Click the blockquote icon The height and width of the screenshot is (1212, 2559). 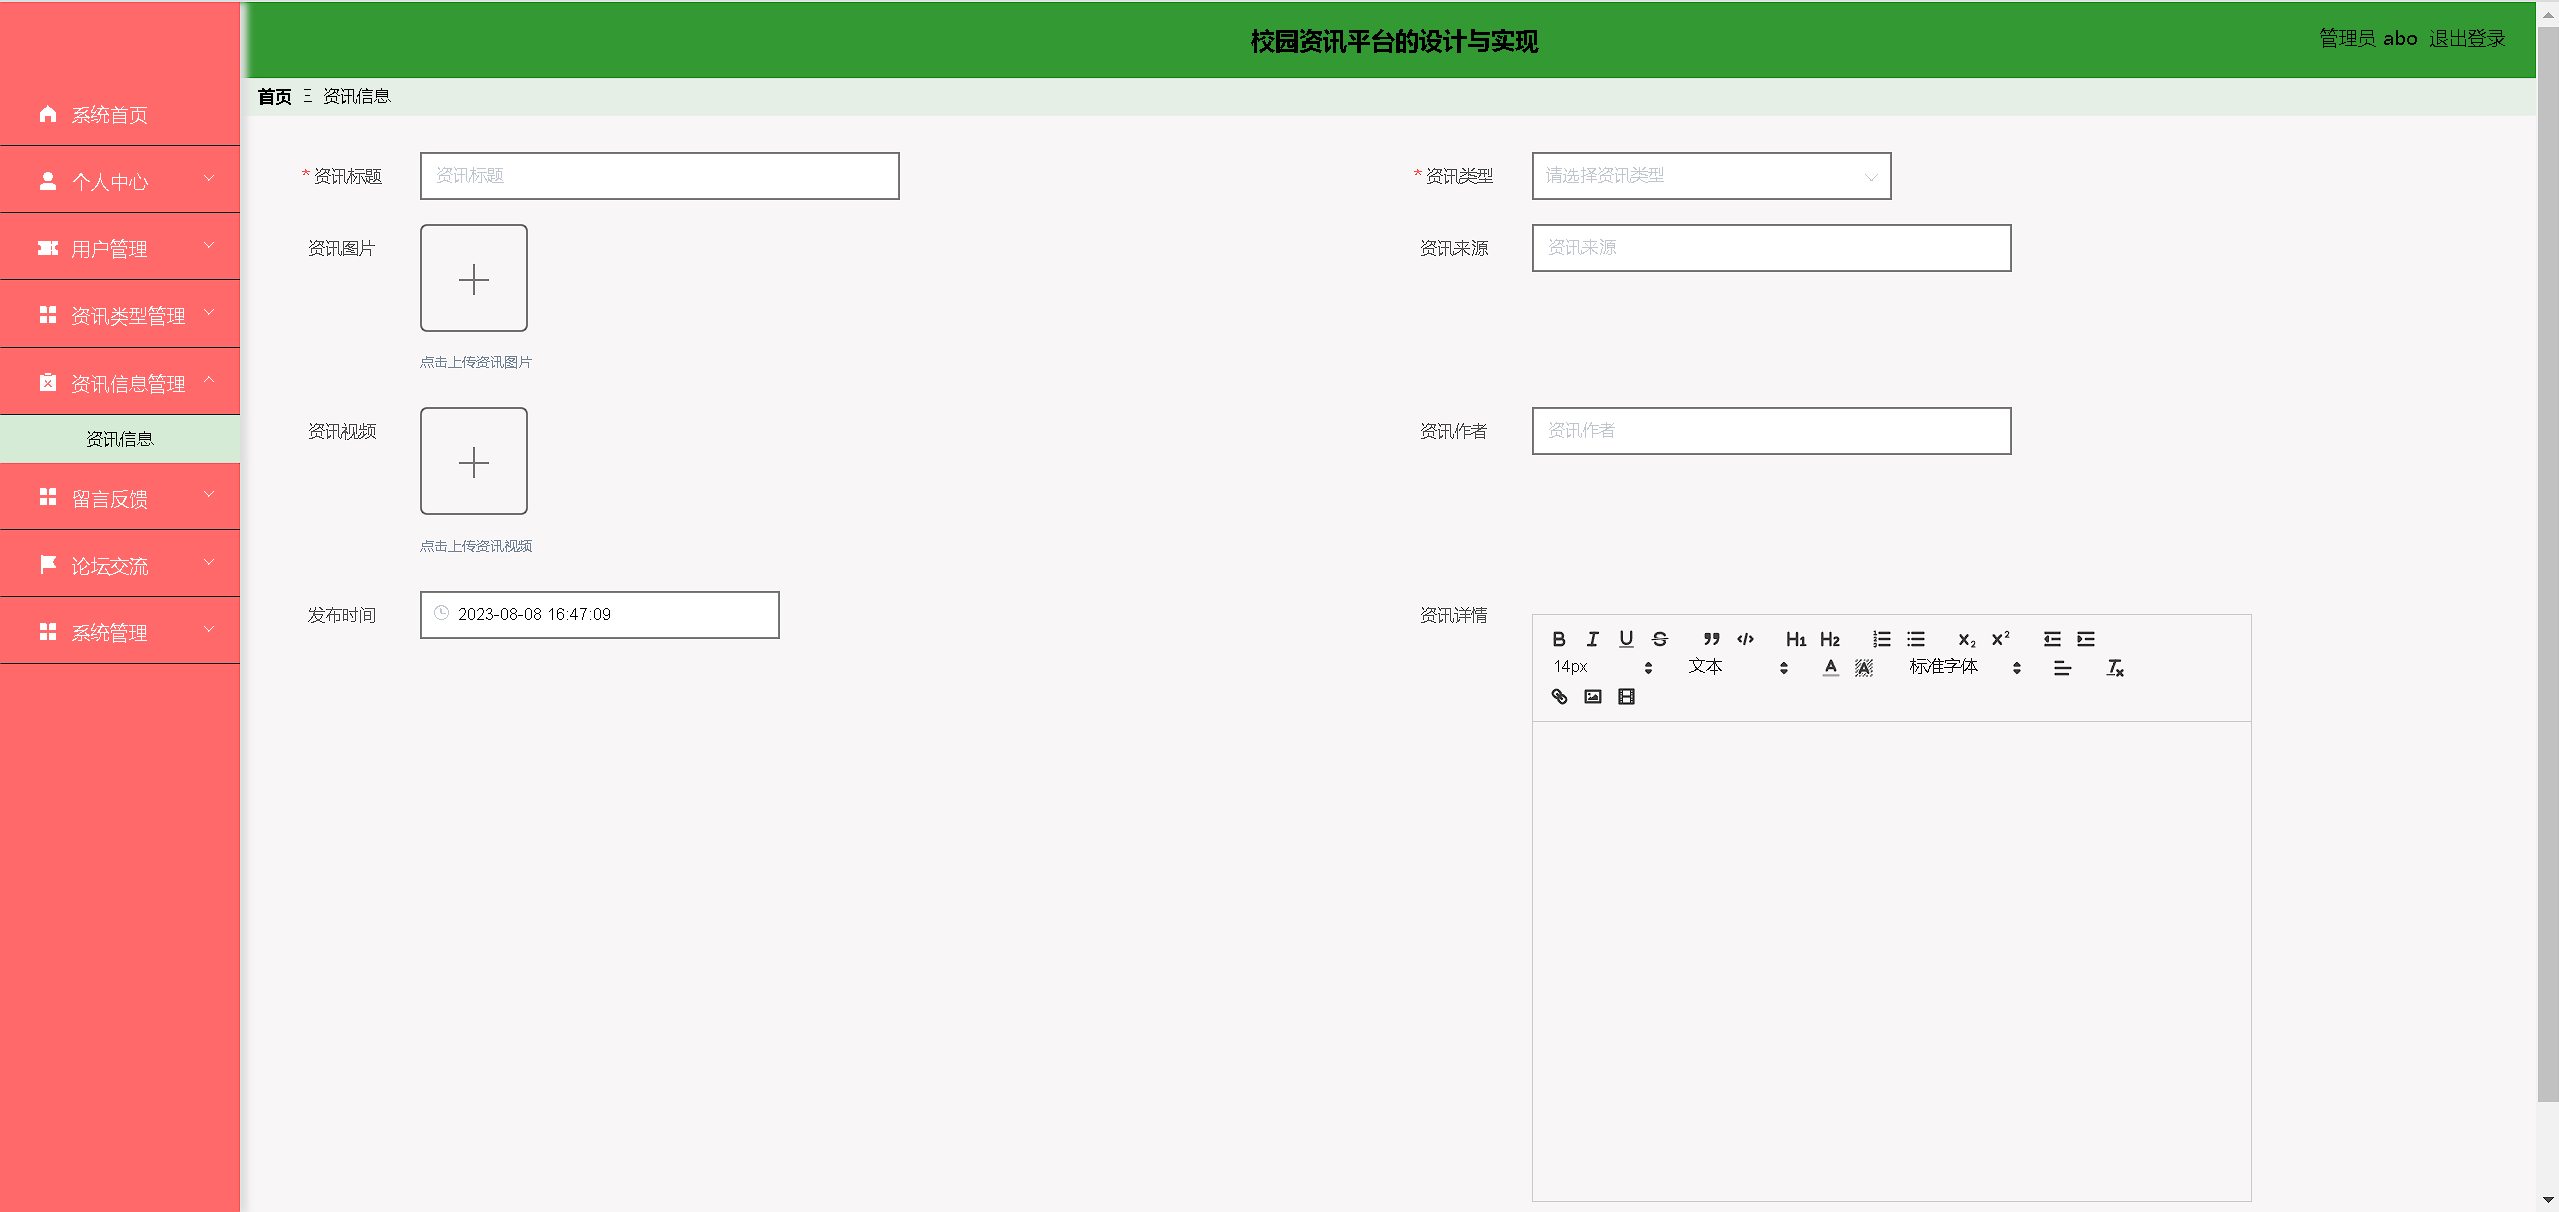pos(1711,639)
